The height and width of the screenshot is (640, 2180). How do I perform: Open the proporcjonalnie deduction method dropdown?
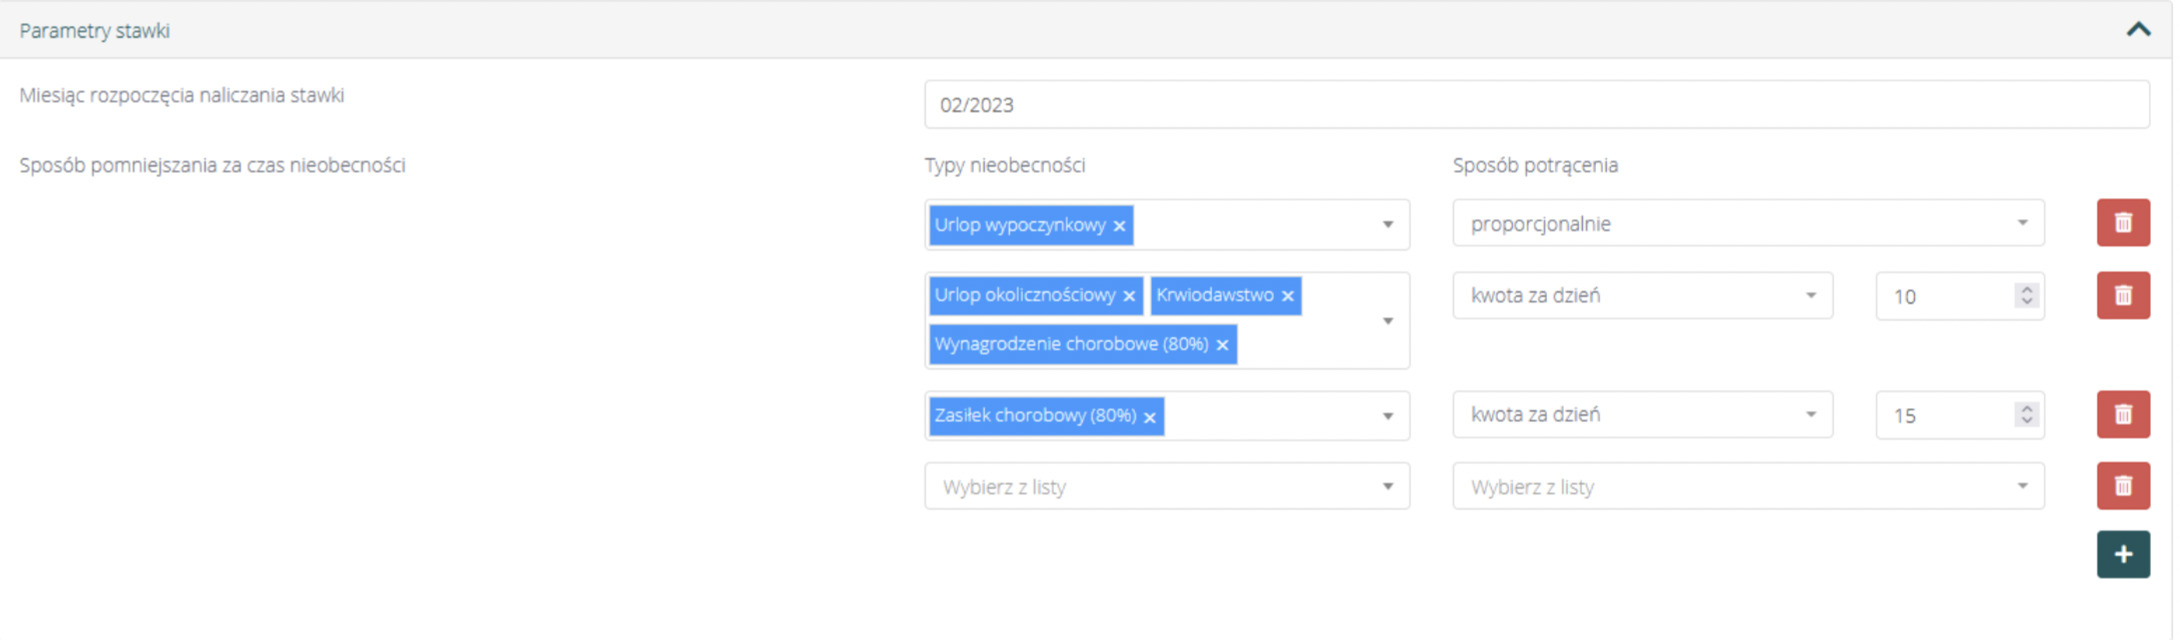pos(1747,223)
